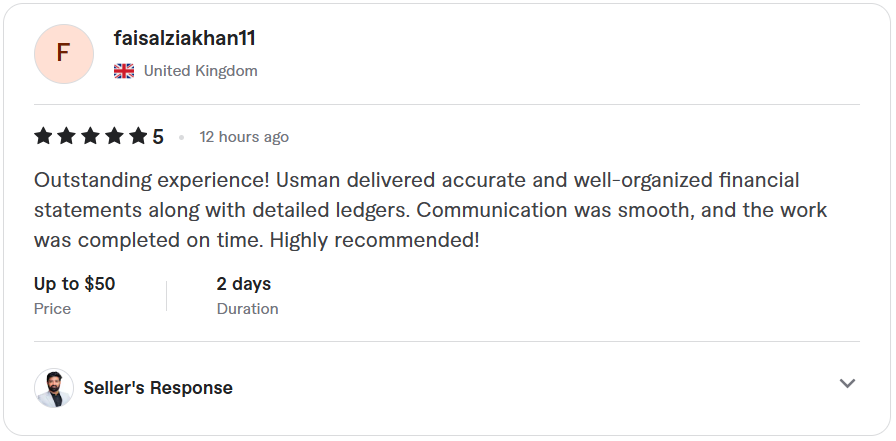This screenshot has width=896, height=441.
Task: Open the Seller's Response section label
Action: (x=158, y=388)
